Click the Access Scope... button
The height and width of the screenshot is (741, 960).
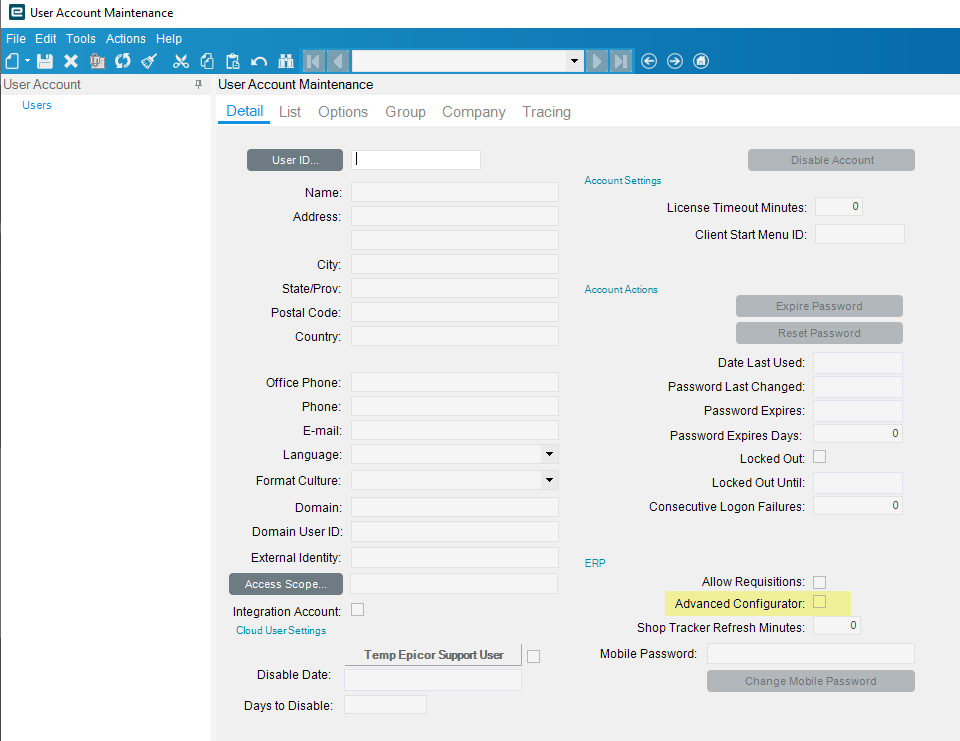pyautogui.click(x=286, y=584)
